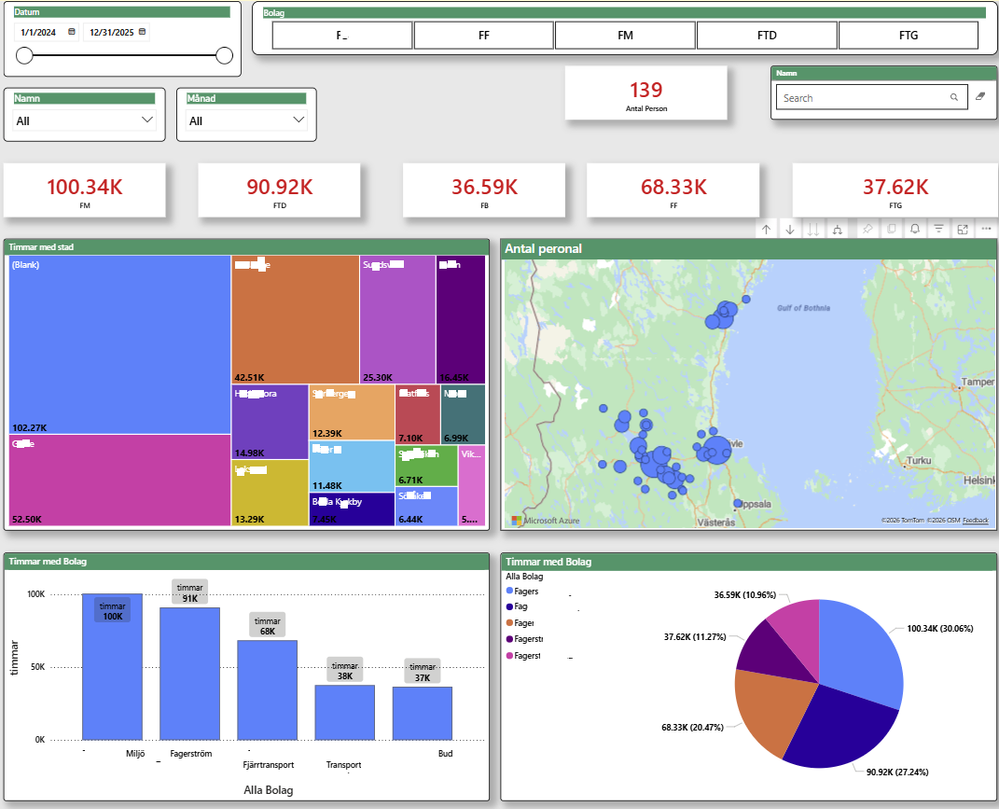Pin the Antal peronal map visual

867,229
